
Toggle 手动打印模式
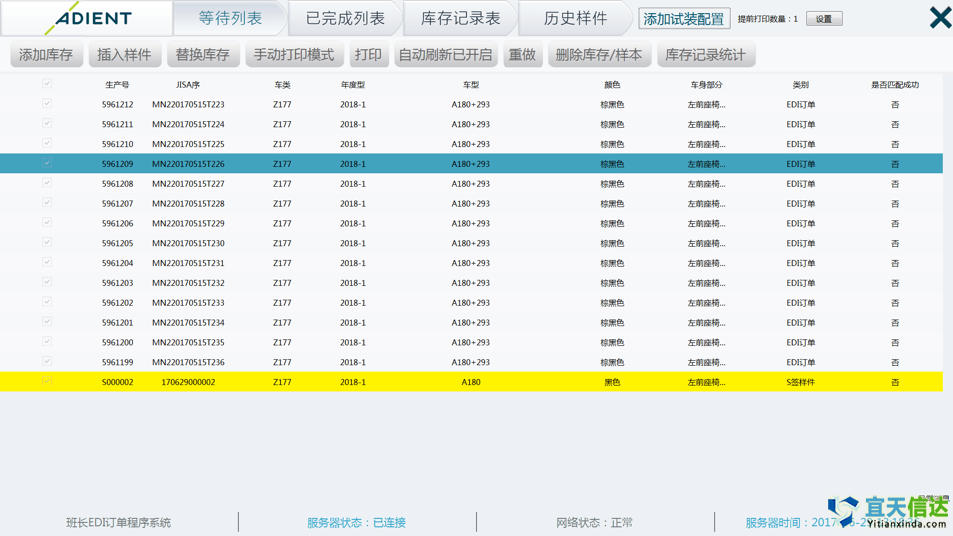pos(294,55)
